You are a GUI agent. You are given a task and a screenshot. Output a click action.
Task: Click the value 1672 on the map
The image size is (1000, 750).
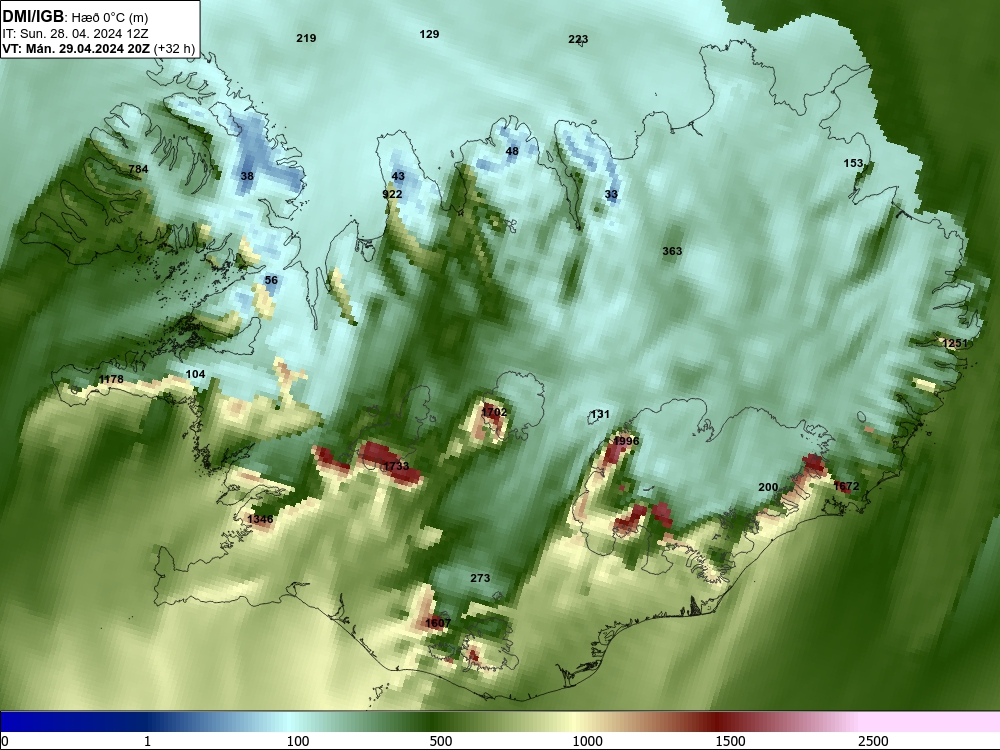(846, 486)
